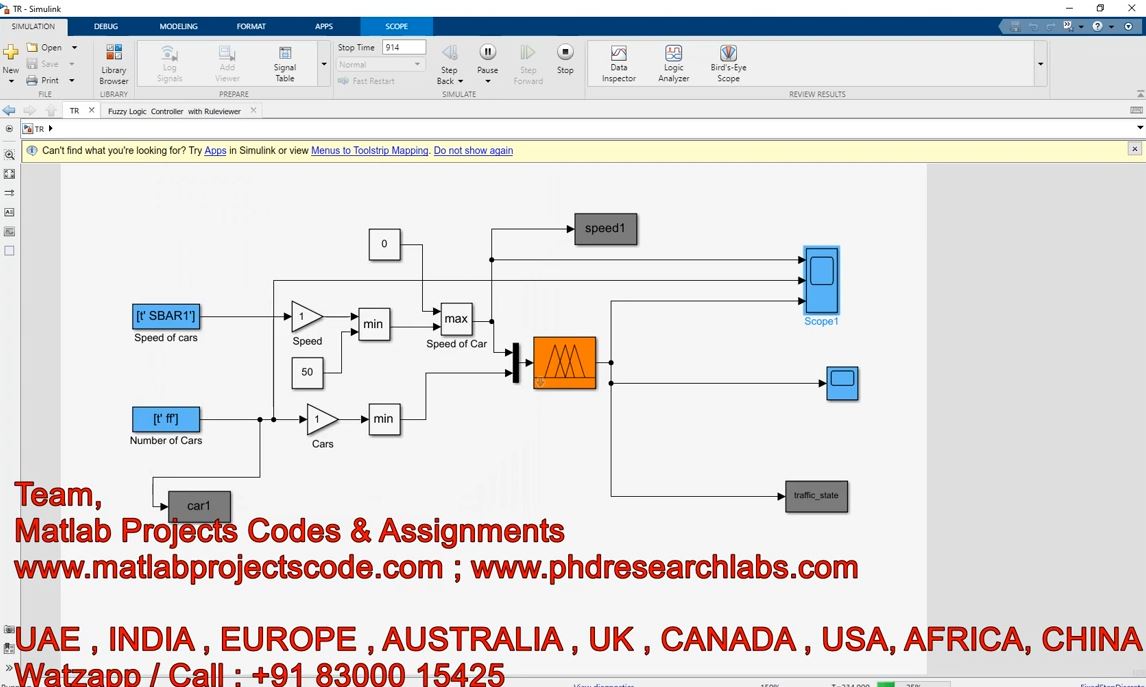Click Do not show again link
Viewport: 1146px width, 687px height.
click(x=474, y=151)
